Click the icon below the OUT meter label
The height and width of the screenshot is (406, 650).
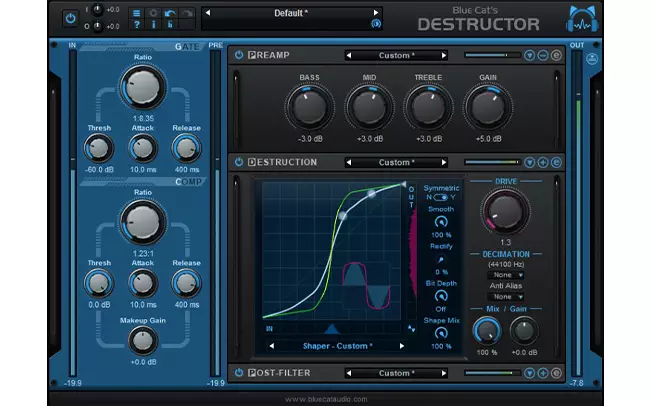point(592,59)
